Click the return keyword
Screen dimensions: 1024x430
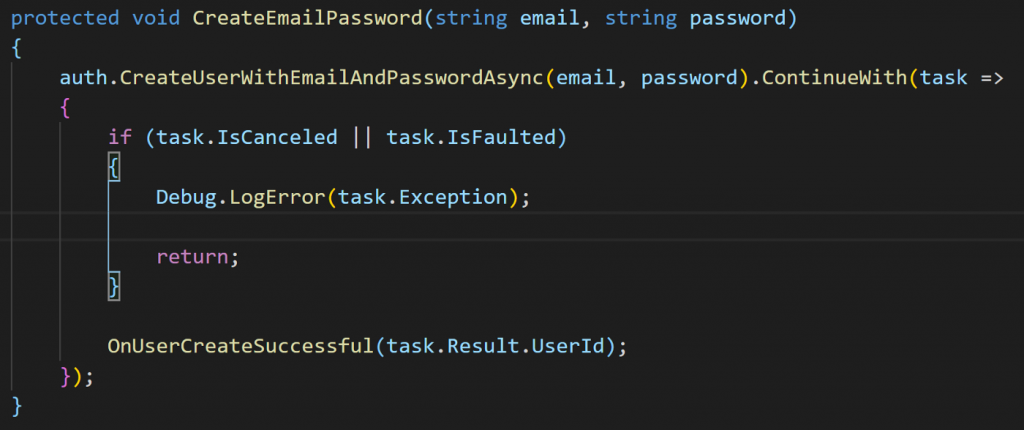point(191,257)
